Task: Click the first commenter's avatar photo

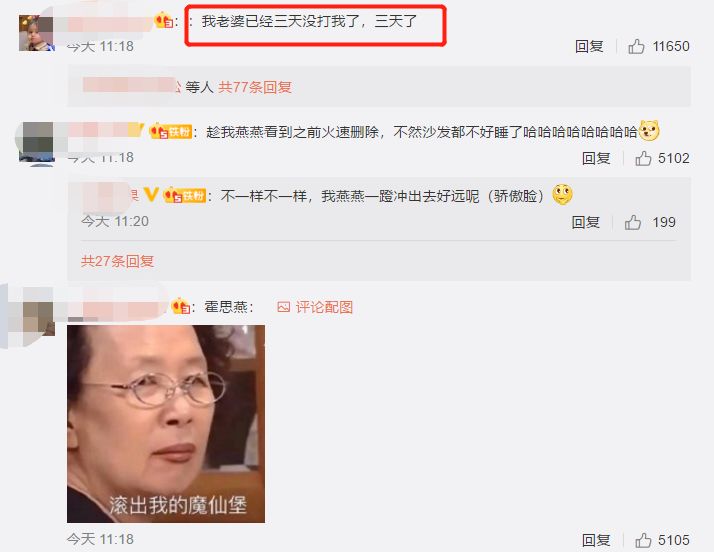Action: click(36, 33)
